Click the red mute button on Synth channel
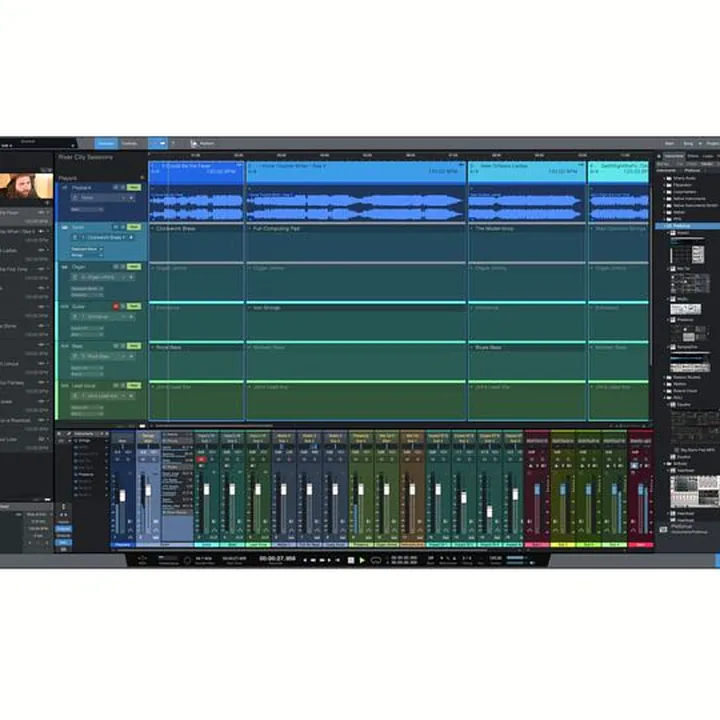This screenshot has width=720, height=720. click(202, 460)
